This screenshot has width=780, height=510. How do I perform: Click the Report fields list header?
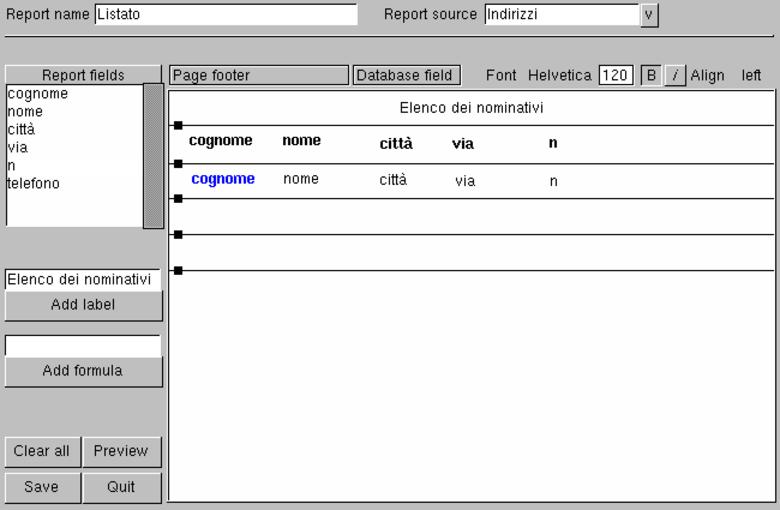83,75
